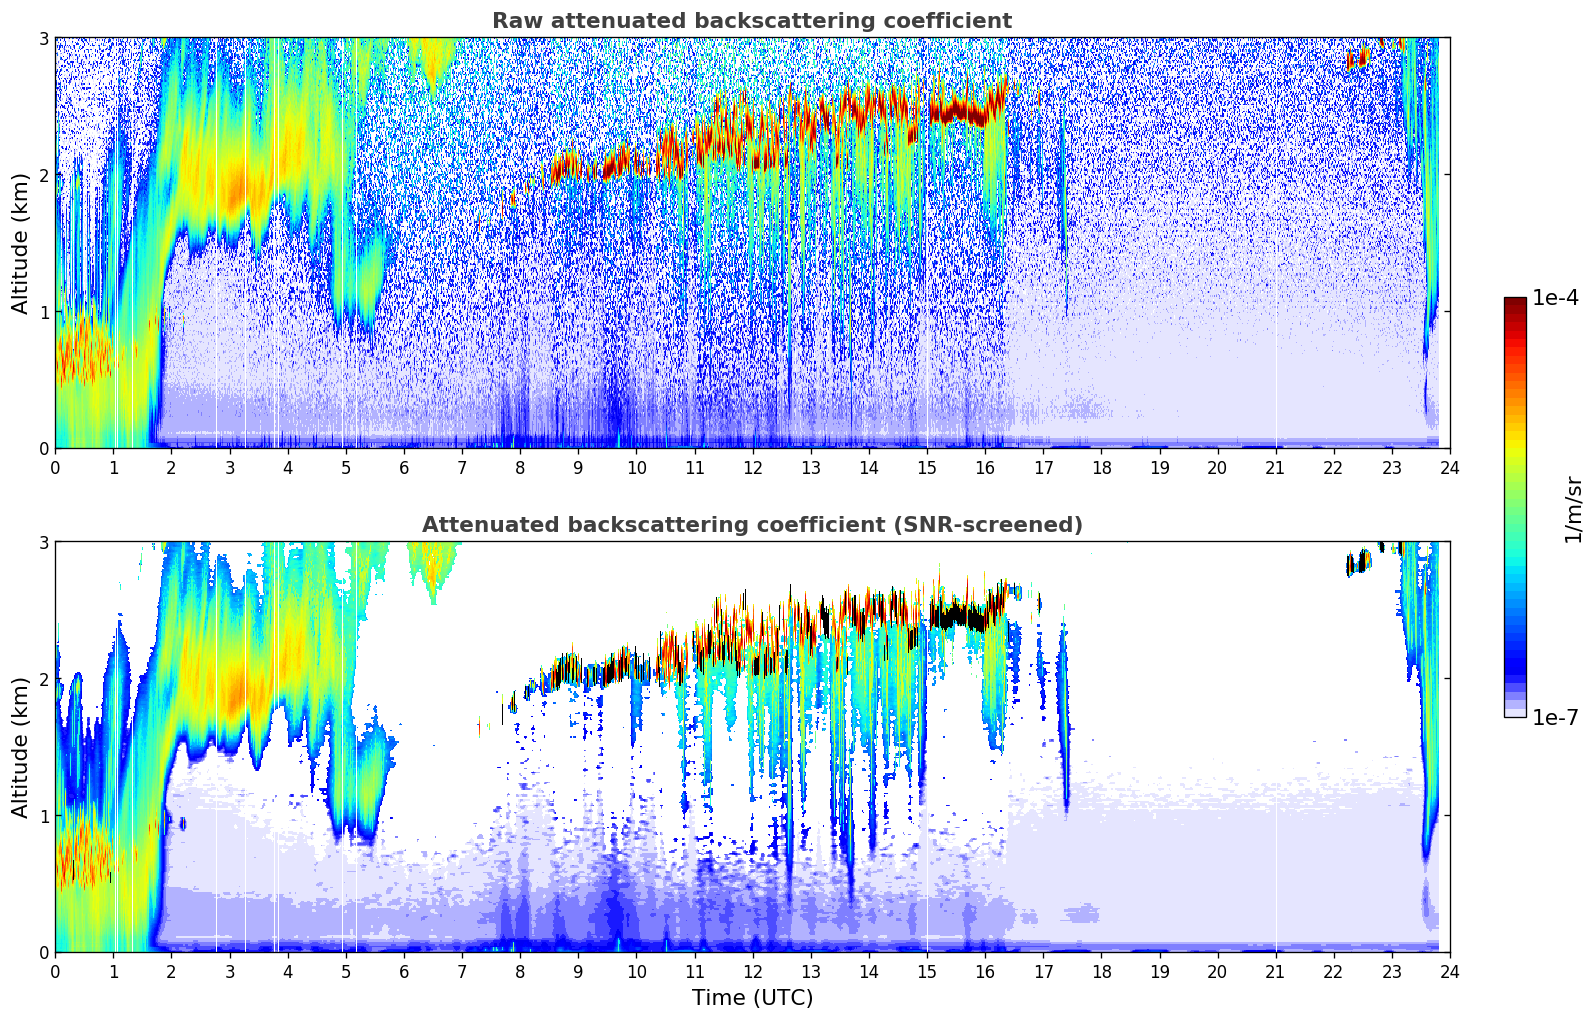Click altitude "3" tick label on the raw plot

[44, 38]
